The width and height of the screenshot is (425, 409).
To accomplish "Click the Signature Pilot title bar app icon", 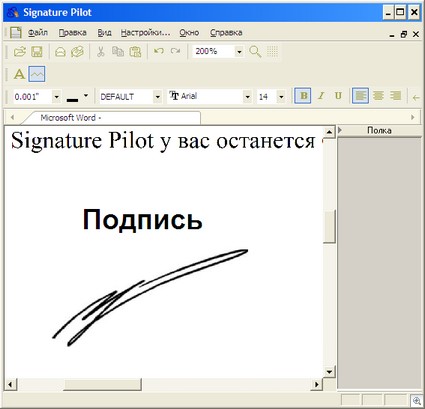I will (13, 13).
